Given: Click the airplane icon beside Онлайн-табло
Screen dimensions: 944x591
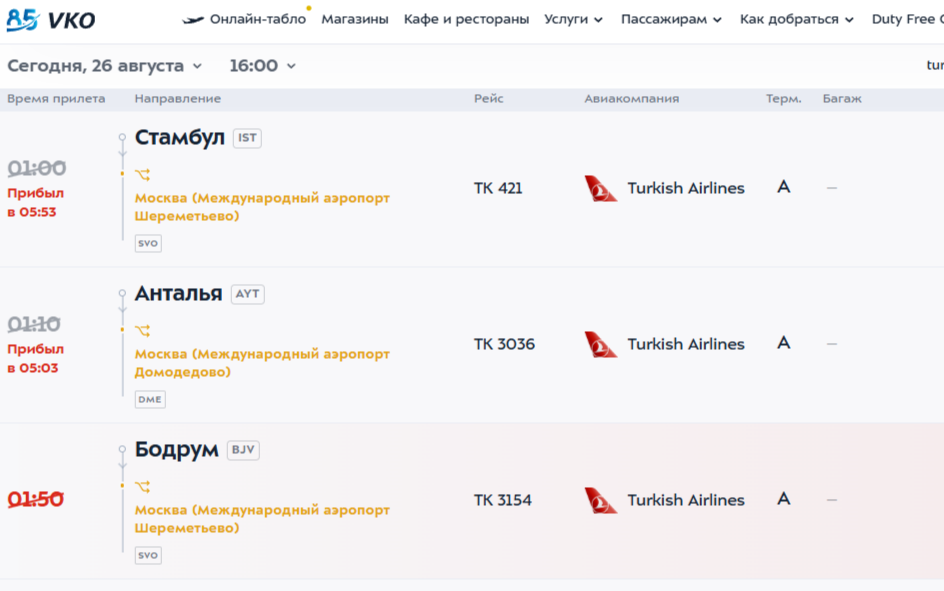Looking at the screenshot, I should [193, 20].
